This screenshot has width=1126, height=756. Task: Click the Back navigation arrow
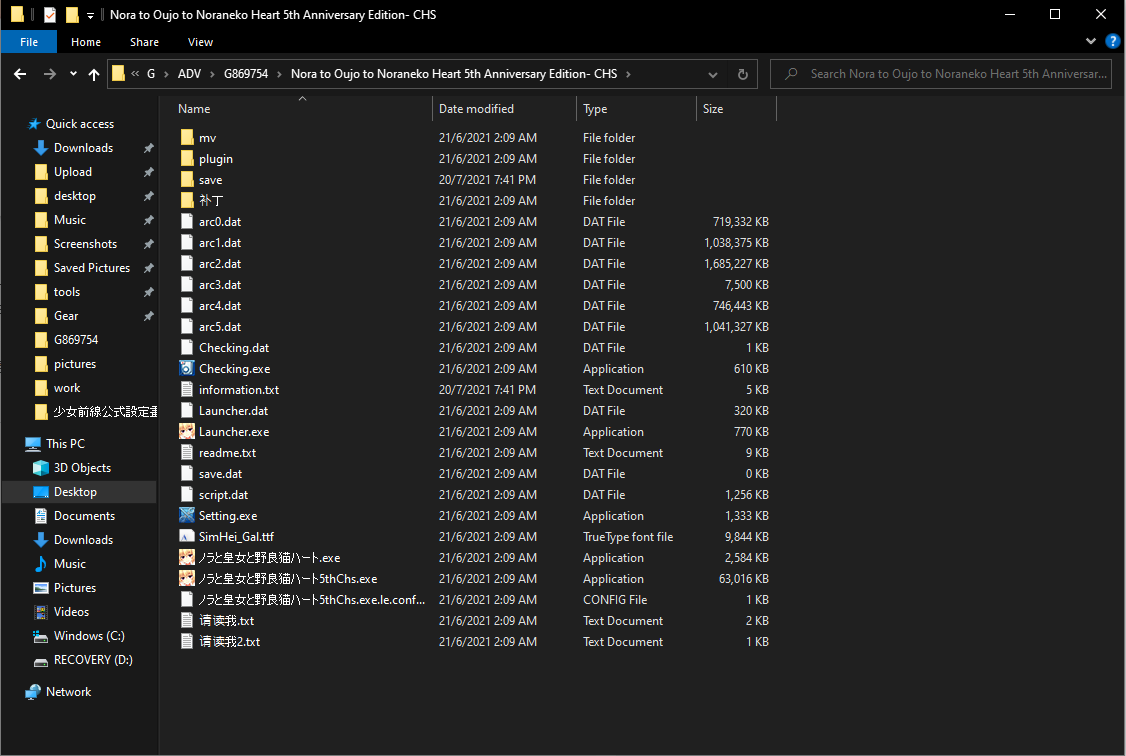[20, 74]
